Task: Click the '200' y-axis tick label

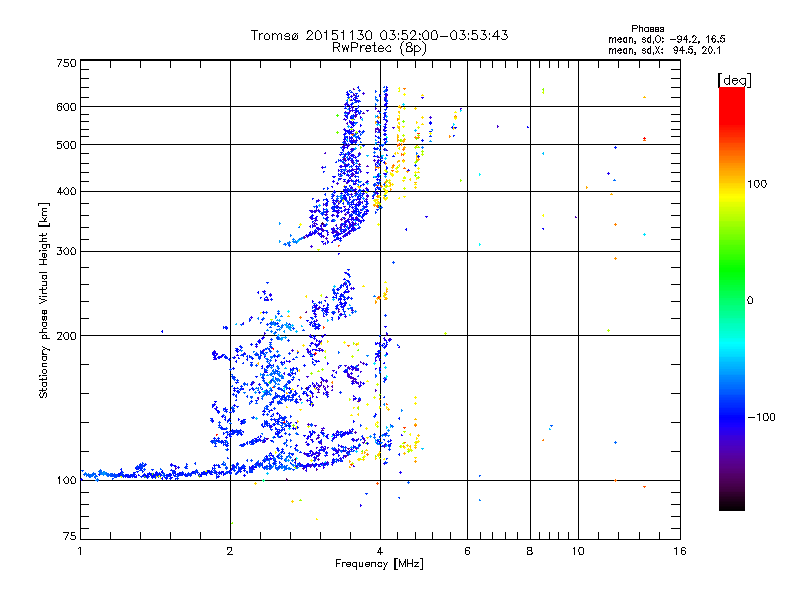Action: pyautogui.click(x=66, y=336)
